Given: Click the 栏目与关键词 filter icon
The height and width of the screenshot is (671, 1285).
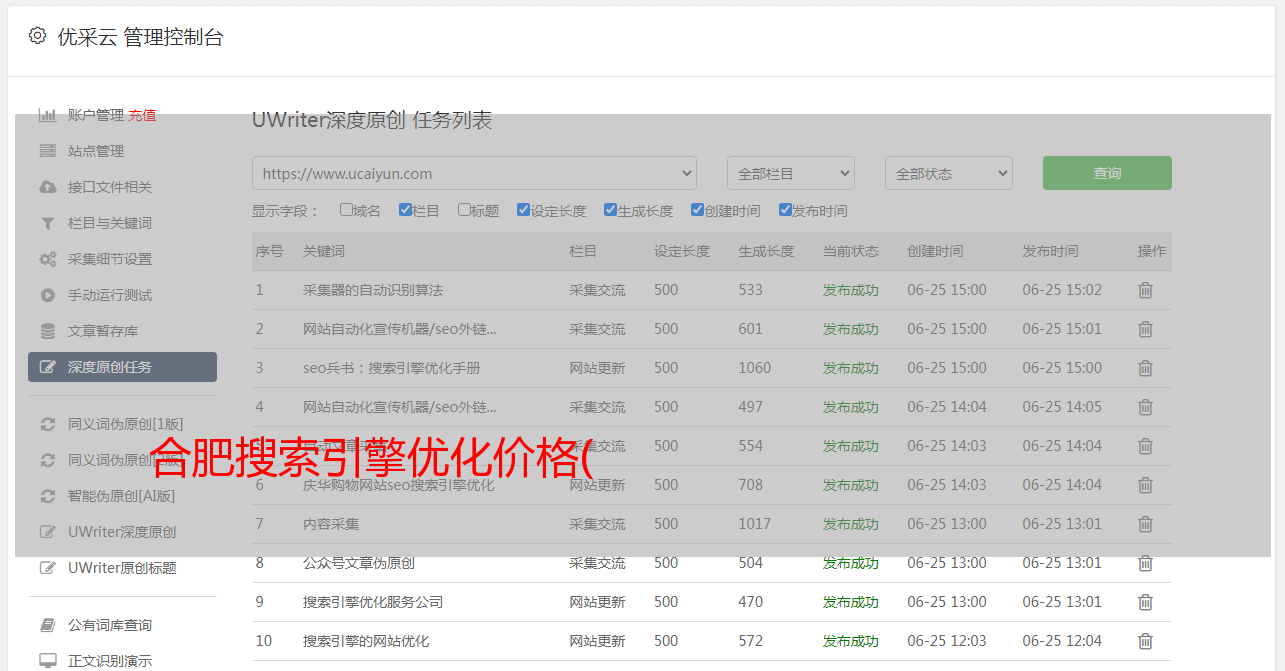Looking at the screenshot, I should click(47, 223).
